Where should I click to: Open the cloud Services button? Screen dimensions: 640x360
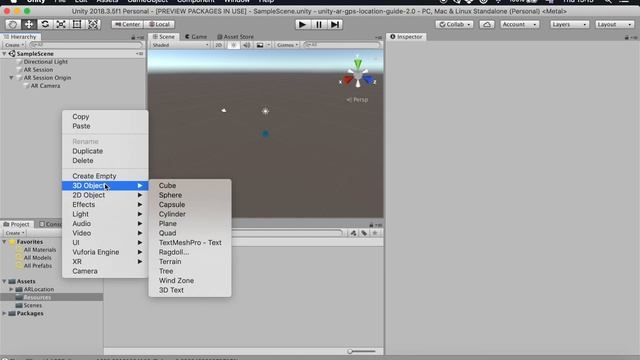(487, 24)
